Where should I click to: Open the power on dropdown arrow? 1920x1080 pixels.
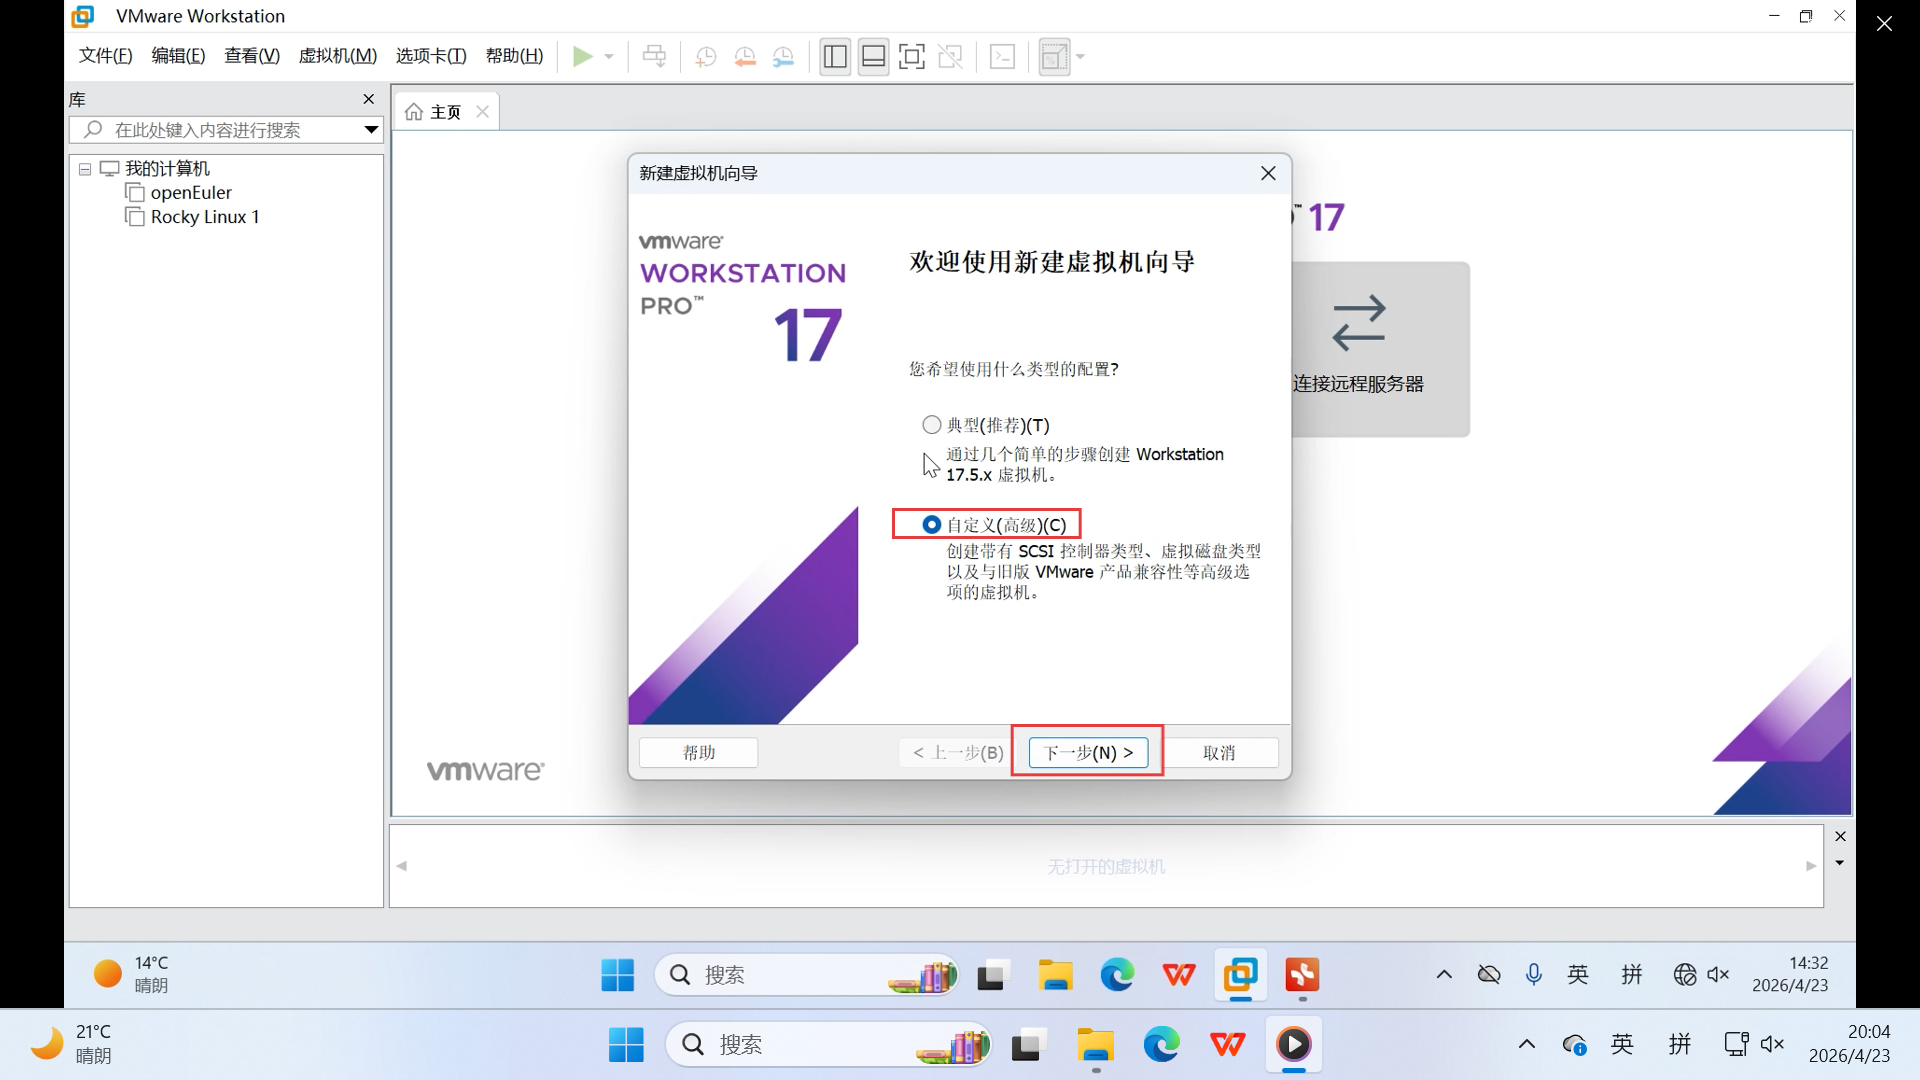point(609,57)
